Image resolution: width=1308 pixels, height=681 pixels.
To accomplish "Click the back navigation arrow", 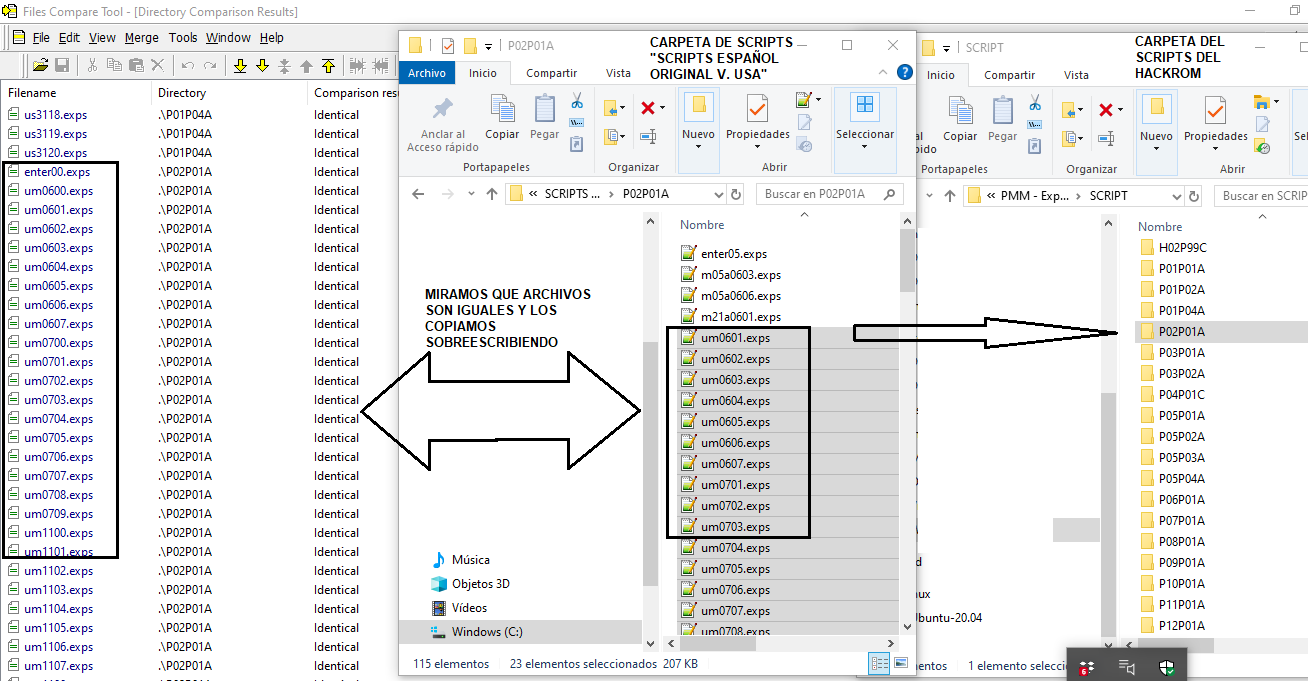I will [x=418, y=193].
